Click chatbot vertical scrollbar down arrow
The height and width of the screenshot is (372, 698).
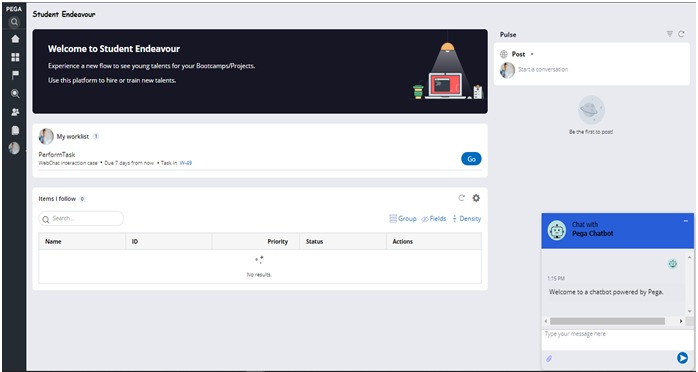(690, 311)
